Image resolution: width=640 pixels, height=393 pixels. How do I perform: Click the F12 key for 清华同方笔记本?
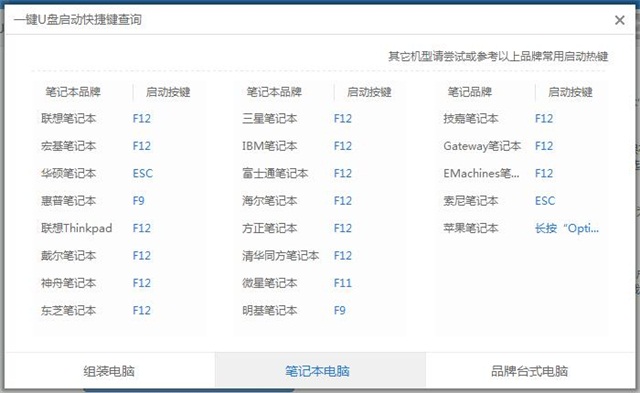point(342,255)
